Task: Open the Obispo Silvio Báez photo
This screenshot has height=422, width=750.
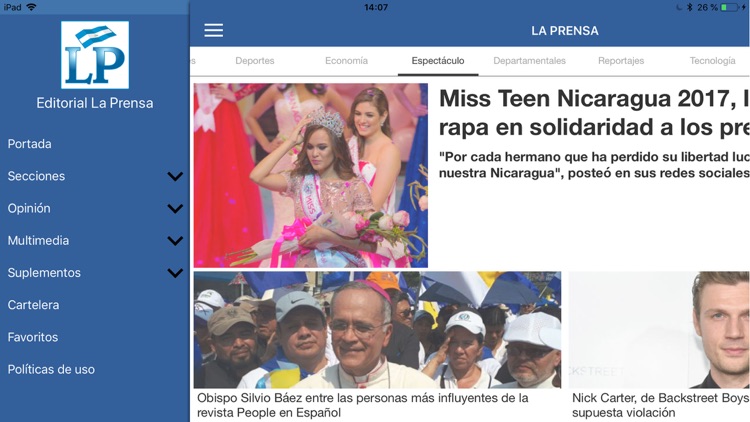Action: (377, 330)
